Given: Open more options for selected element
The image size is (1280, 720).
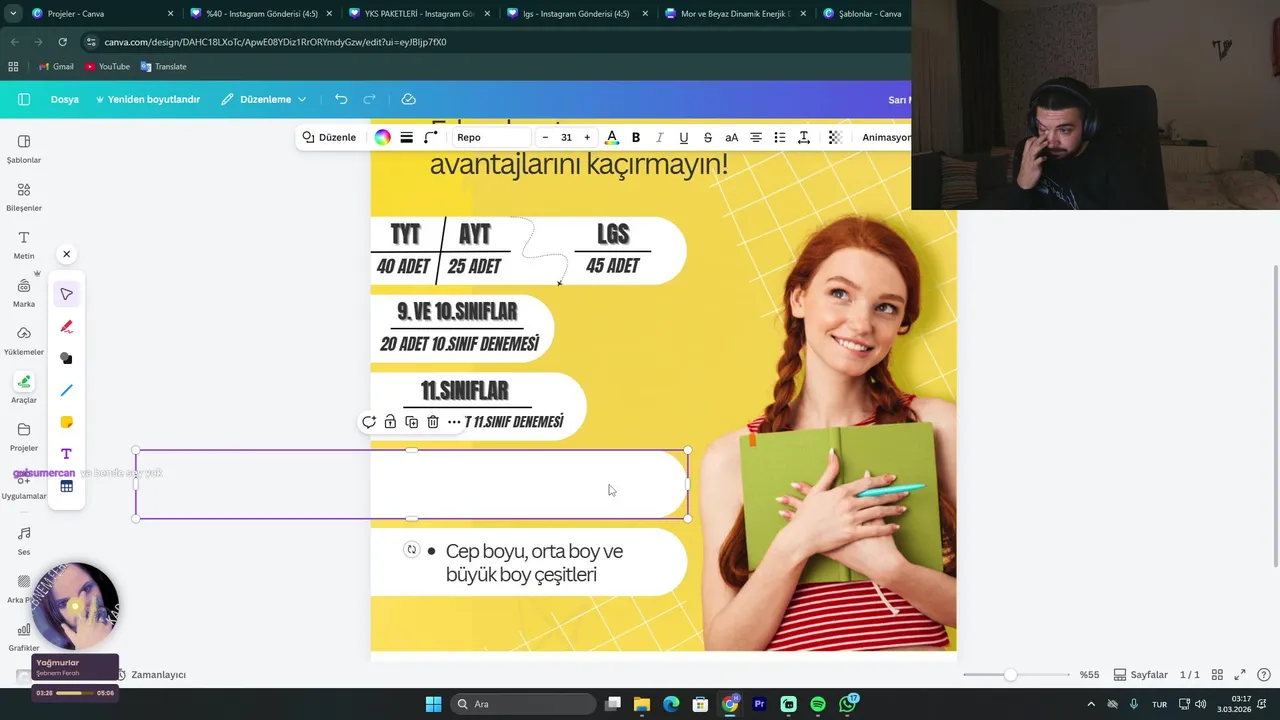Looking at the screenshot, I should [x=454, y=422].
